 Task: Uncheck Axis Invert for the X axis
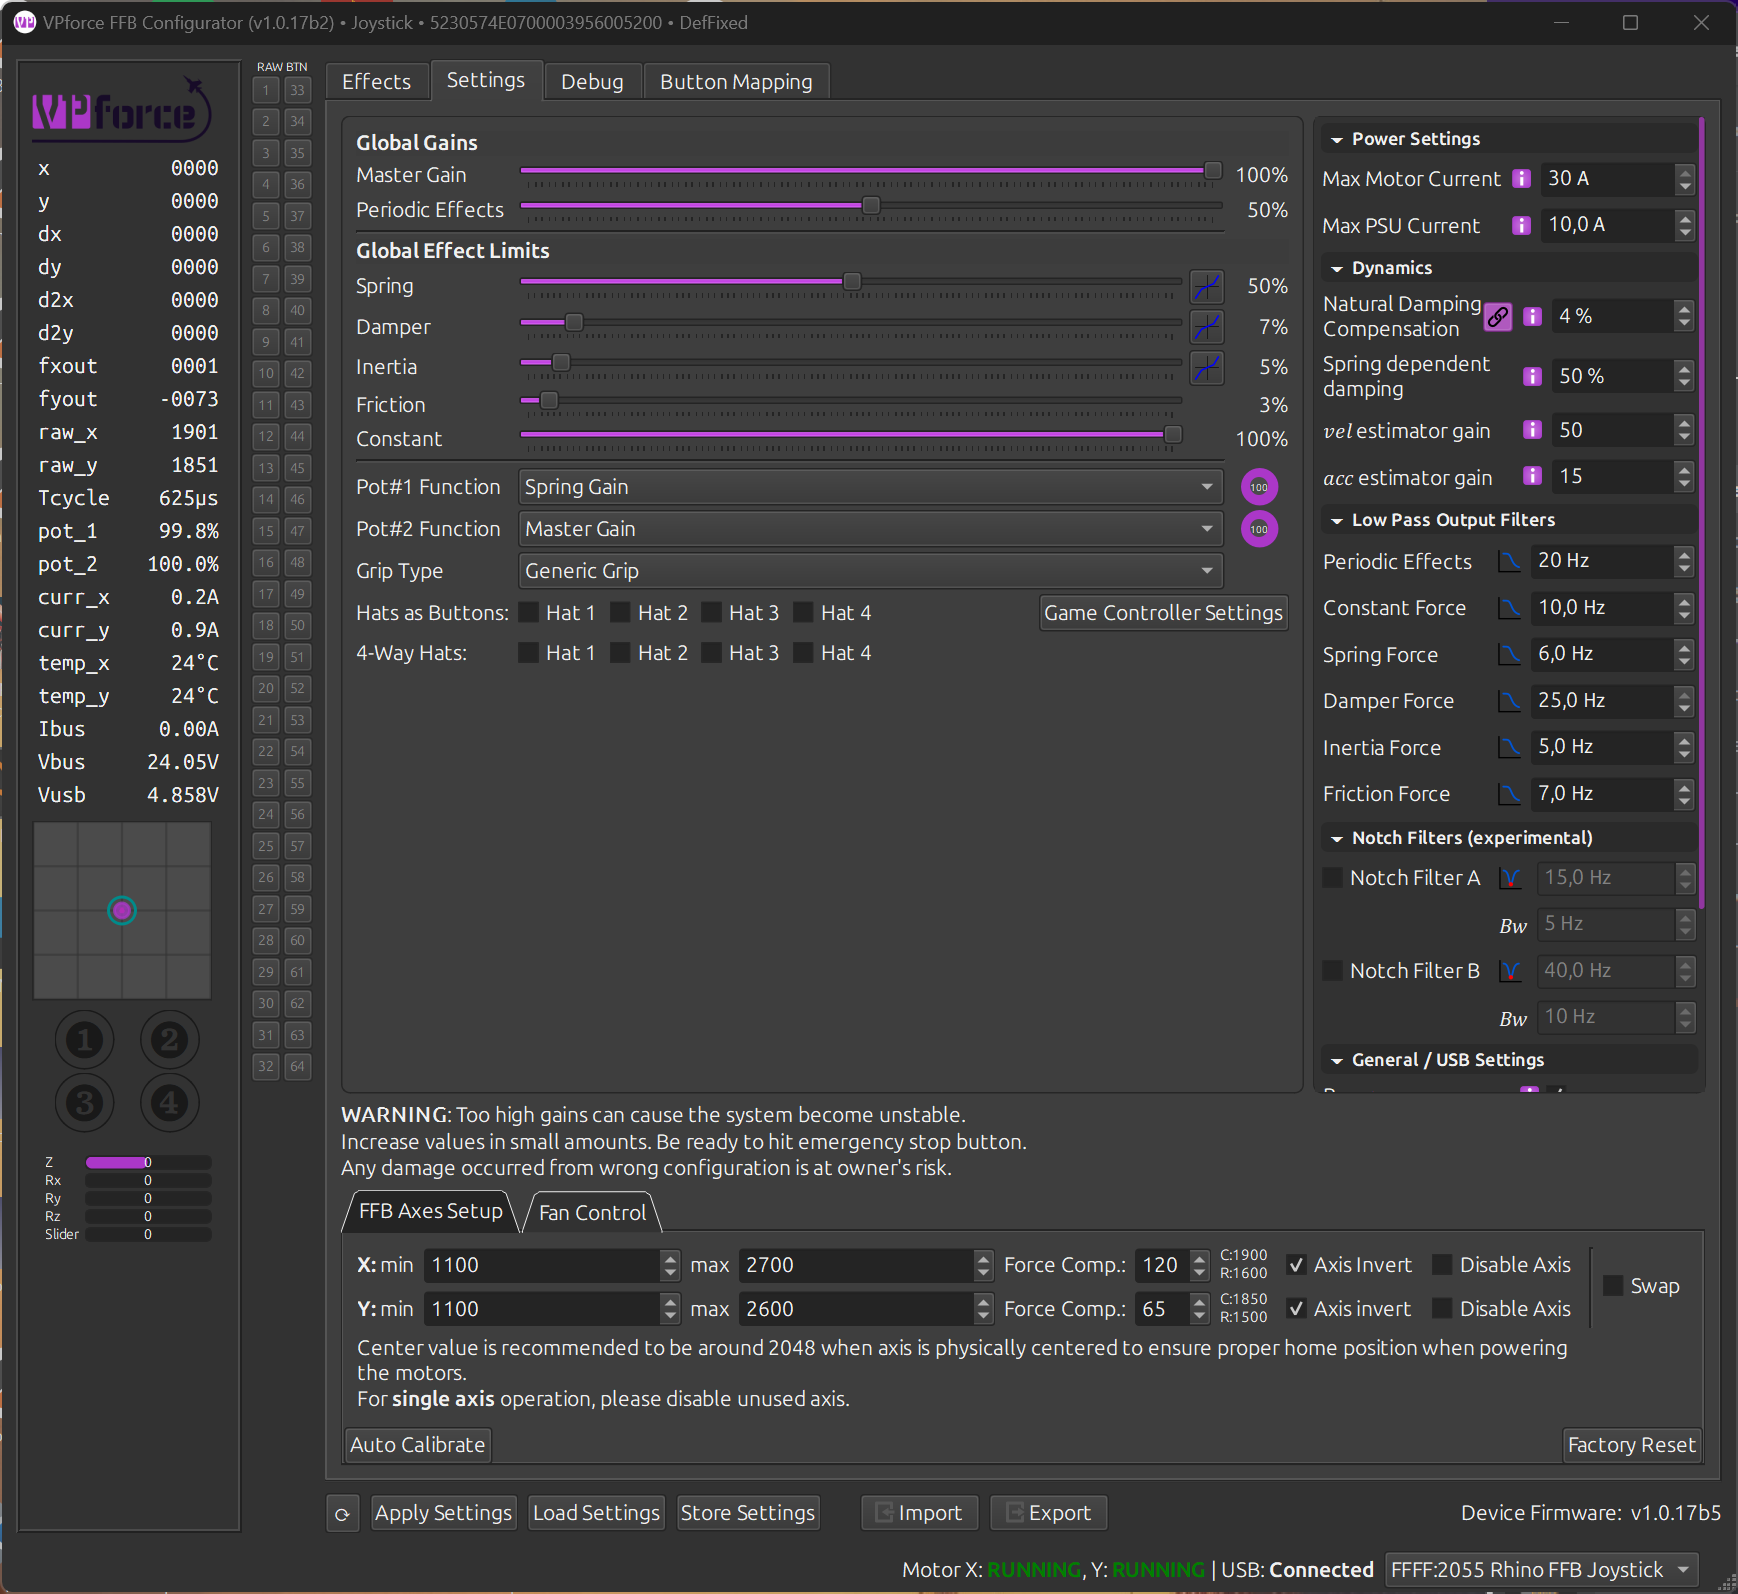point(1296,1265)
